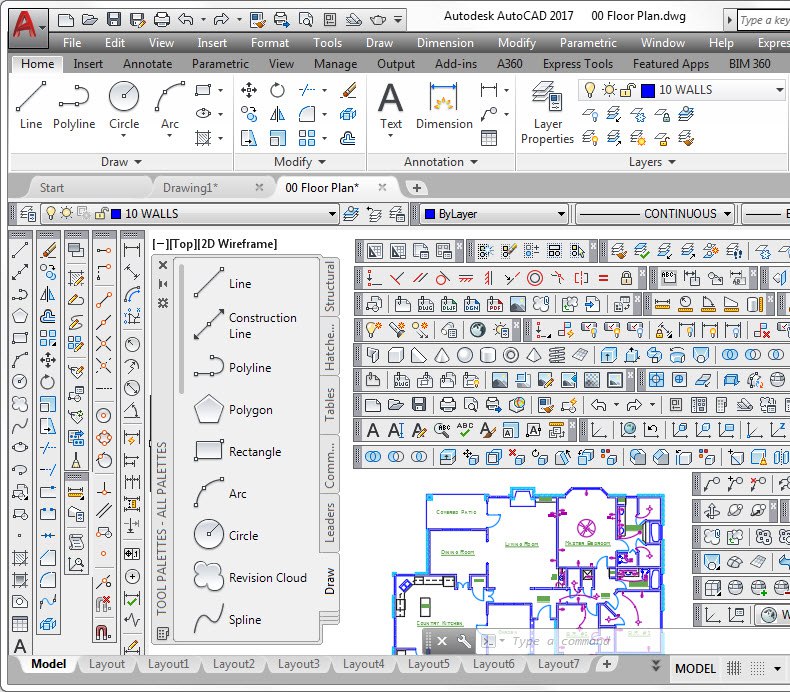Screen dimensions: 790x692
Task: Toggle ribbon layer lock padlock
Action: point(628,90)
